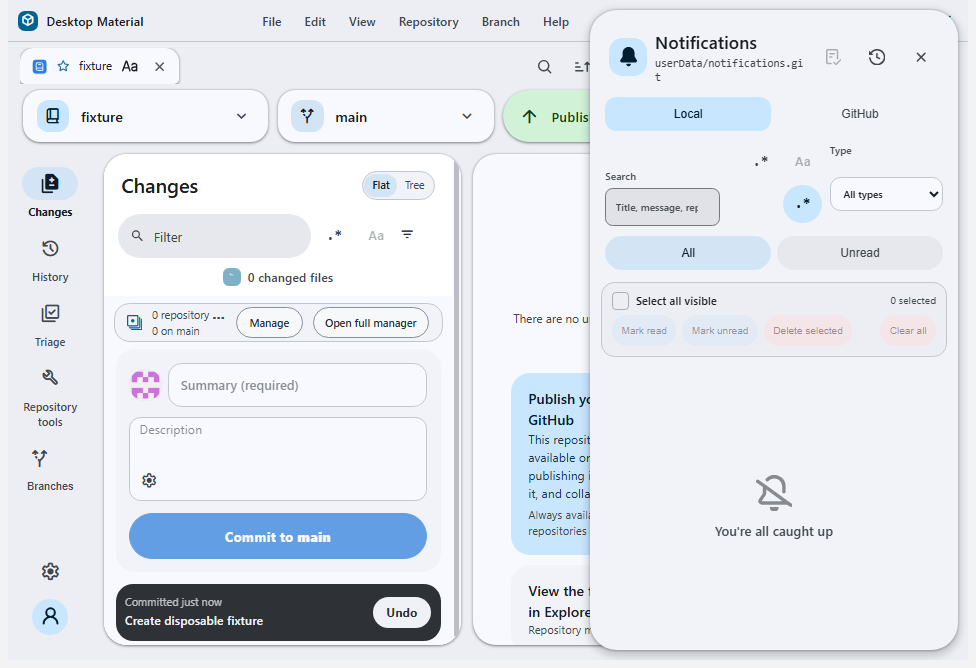This screenshot has height=668, width=976.
Task: Click the Manage button
Action: pyautogui.click(x=270, y=323)
